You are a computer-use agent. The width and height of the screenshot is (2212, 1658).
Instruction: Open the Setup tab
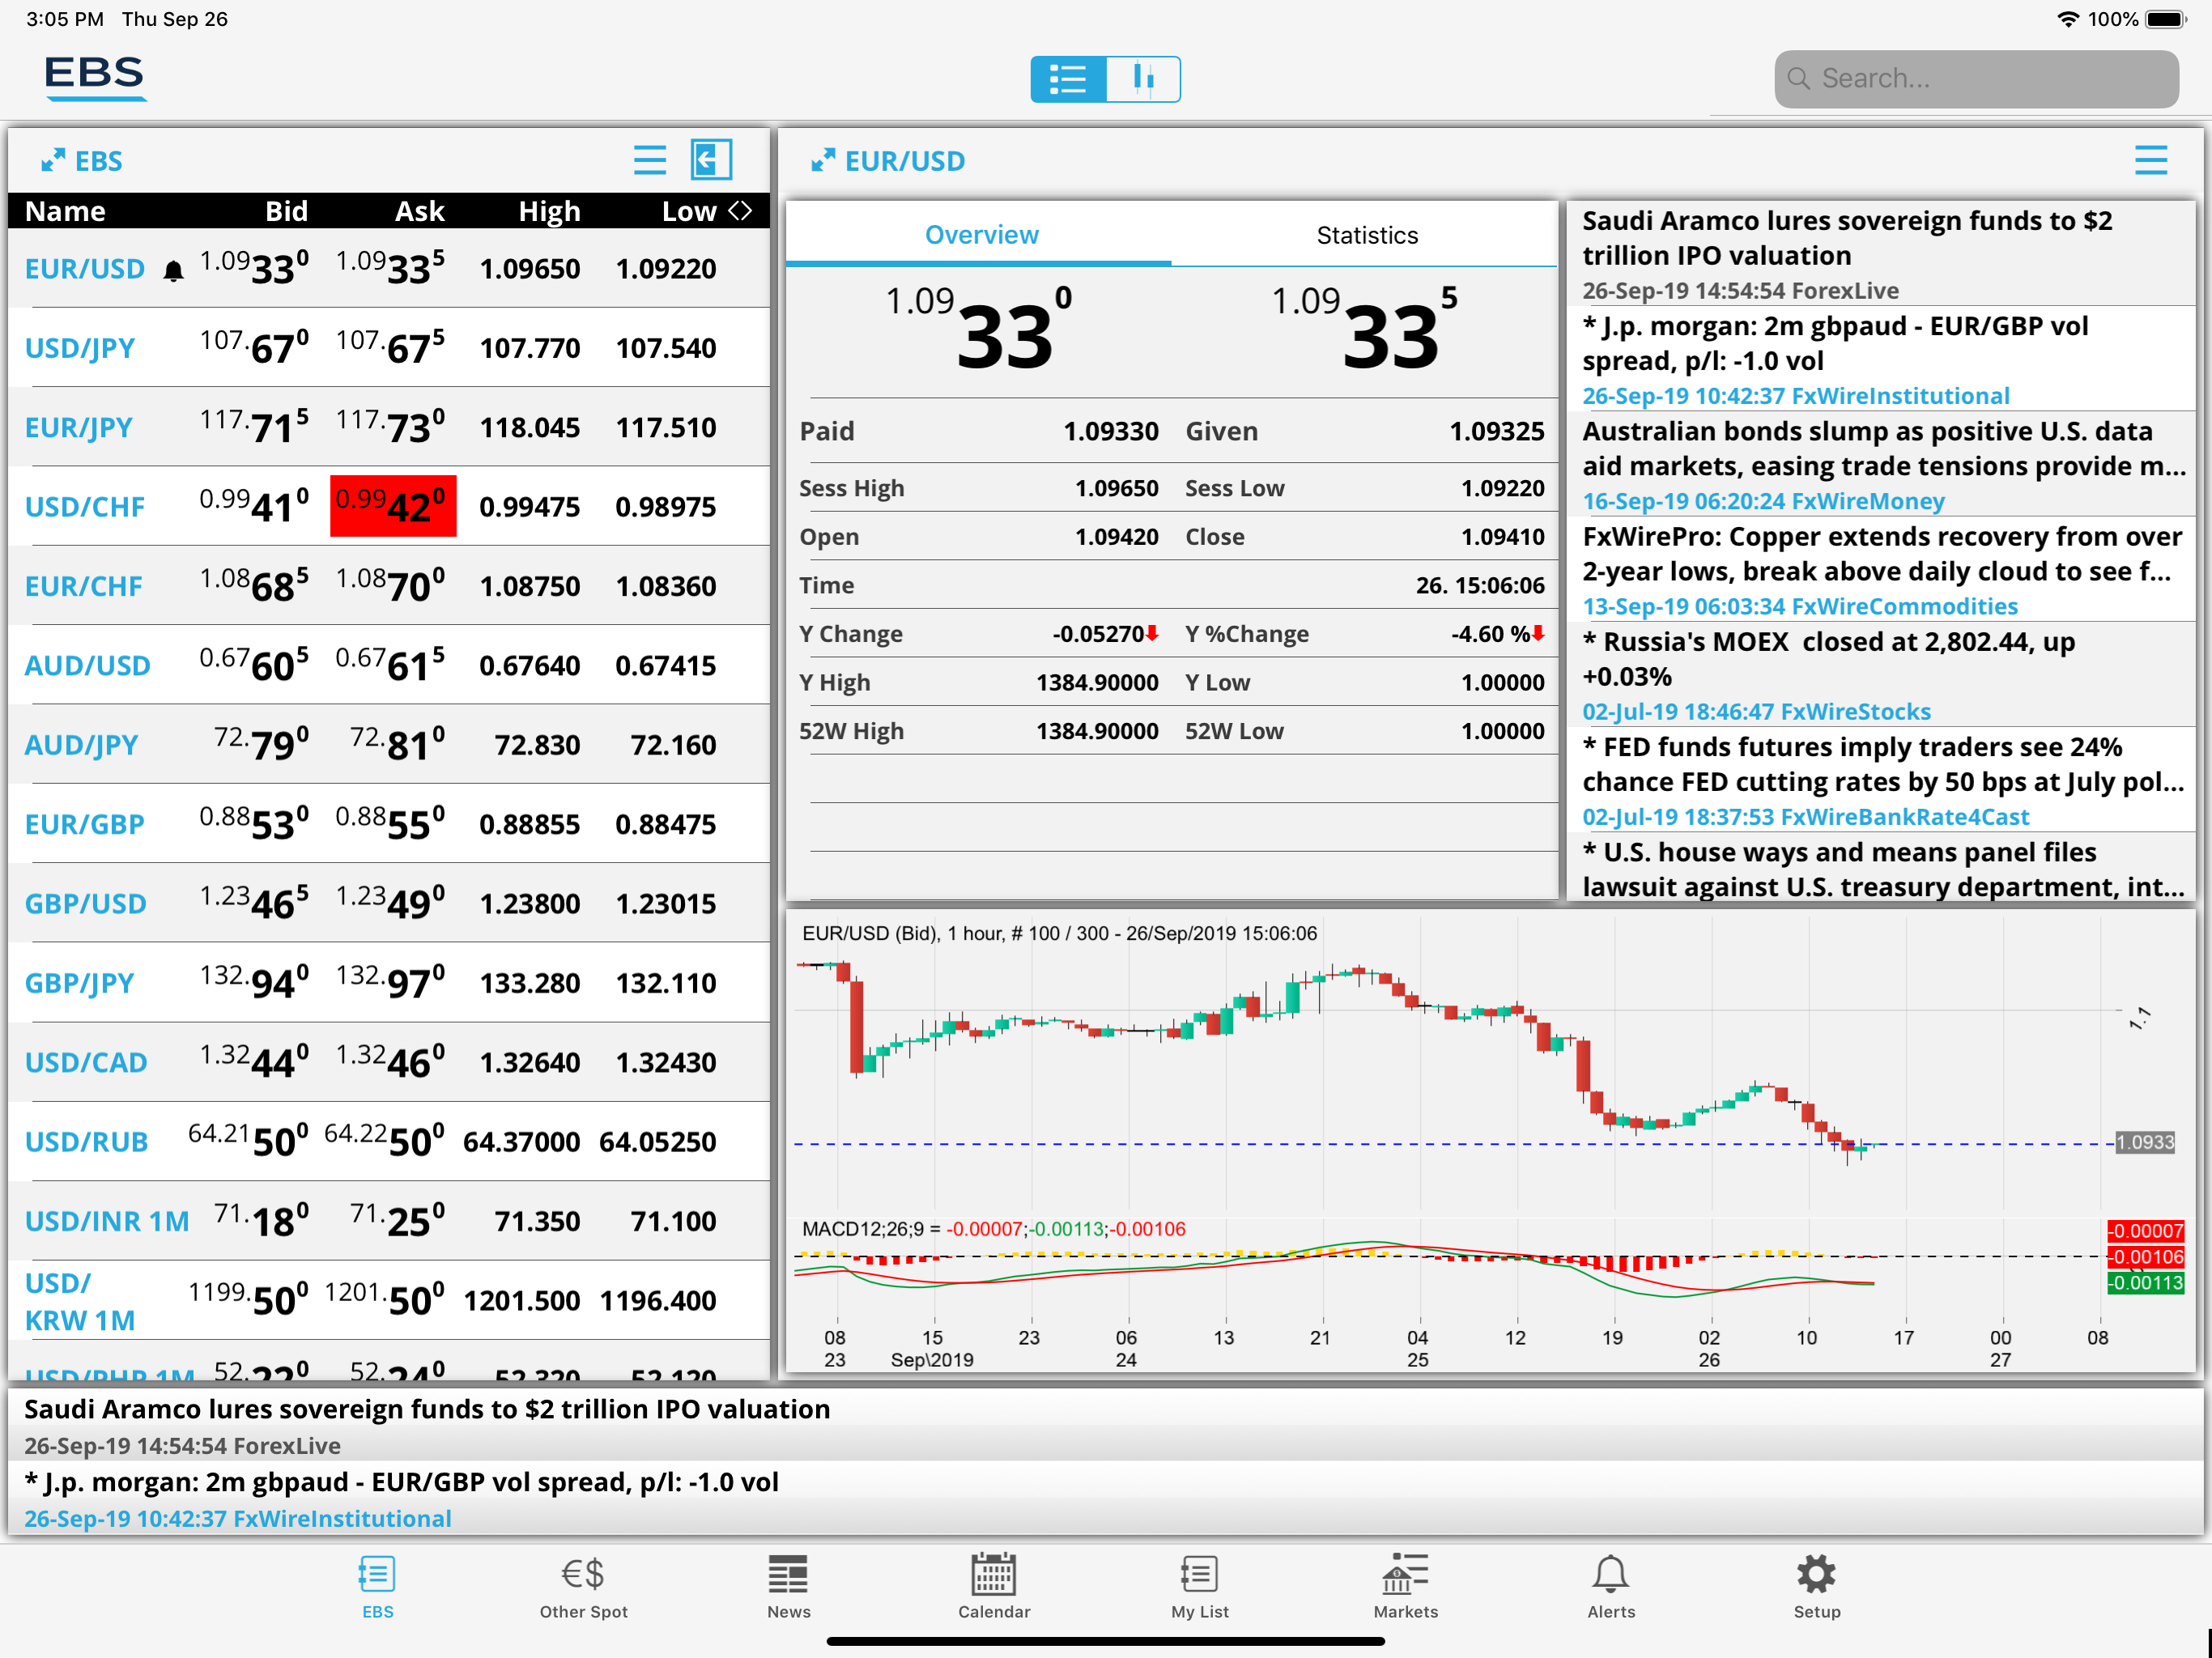tap(1816, 1586)
